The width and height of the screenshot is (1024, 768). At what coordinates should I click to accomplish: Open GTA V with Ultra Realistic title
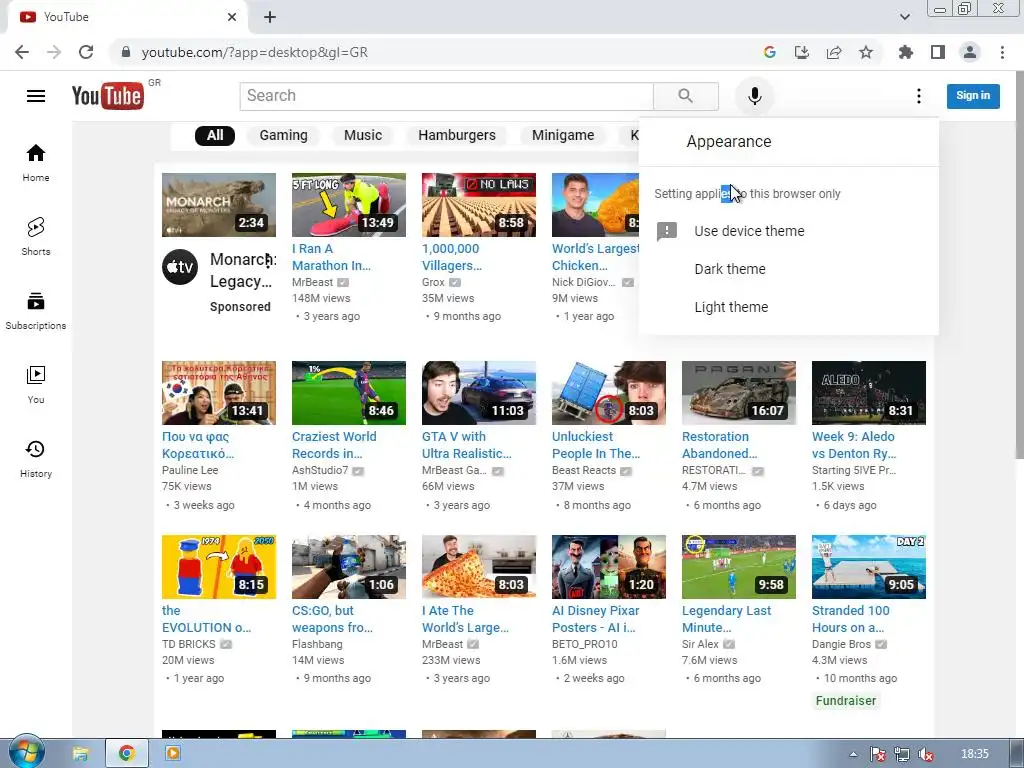click(x=466, y=445)
